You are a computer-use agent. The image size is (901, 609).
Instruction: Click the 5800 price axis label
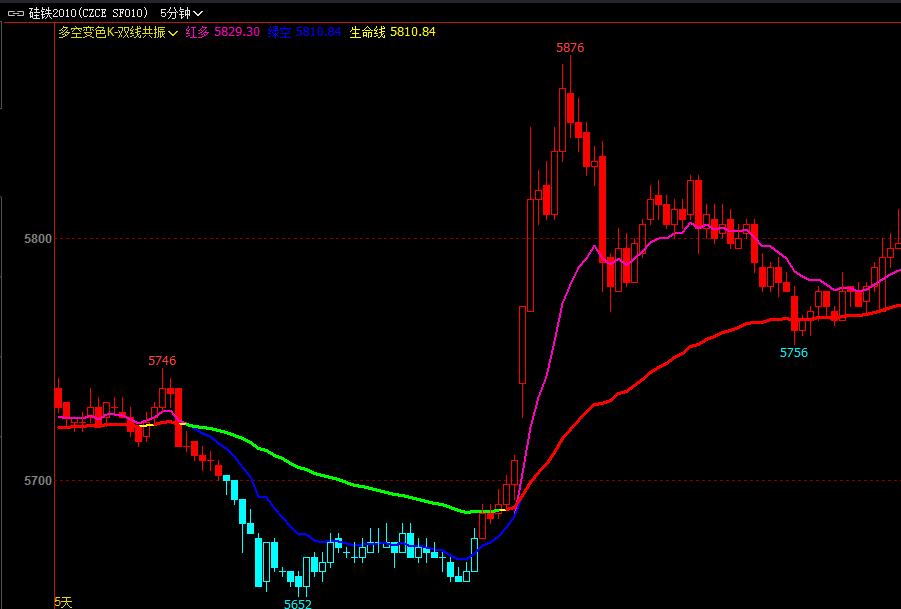pos(37,238)
